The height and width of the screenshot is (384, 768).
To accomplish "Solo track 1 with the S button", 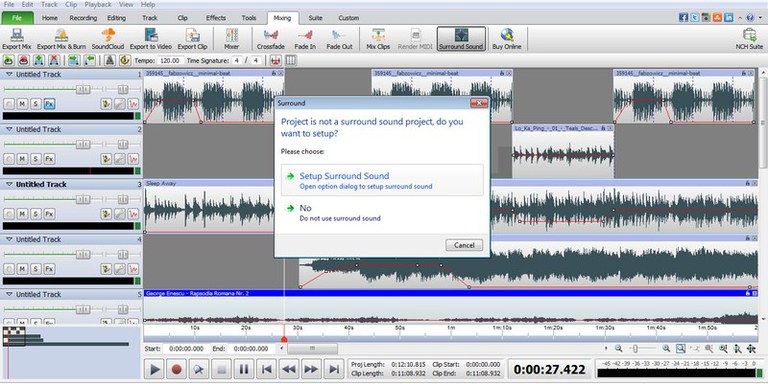I will (x=36, y=104).
